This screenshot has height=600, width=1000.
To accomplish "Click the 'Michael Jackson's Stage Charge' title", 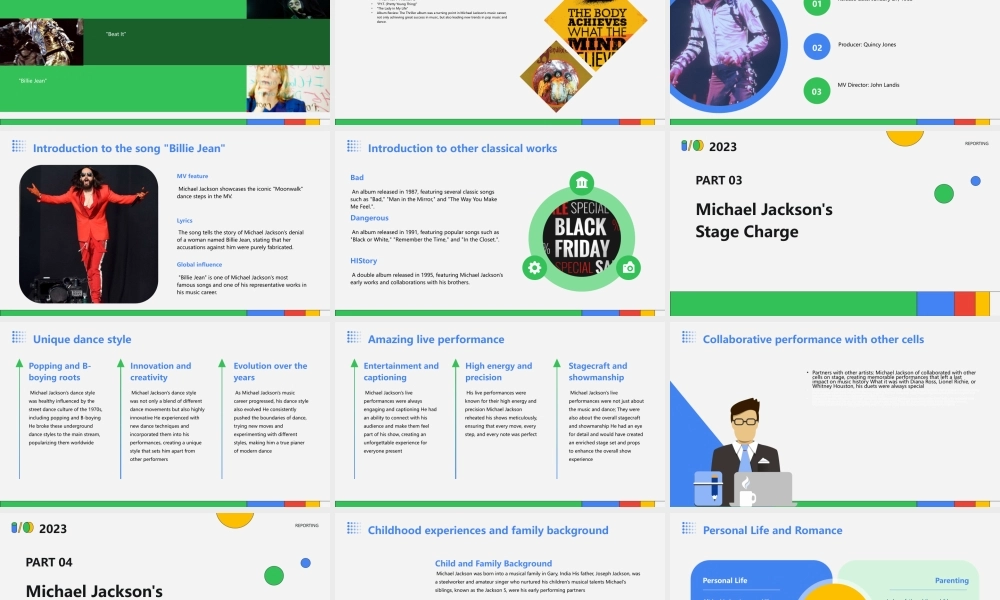I will pos(764,221).
